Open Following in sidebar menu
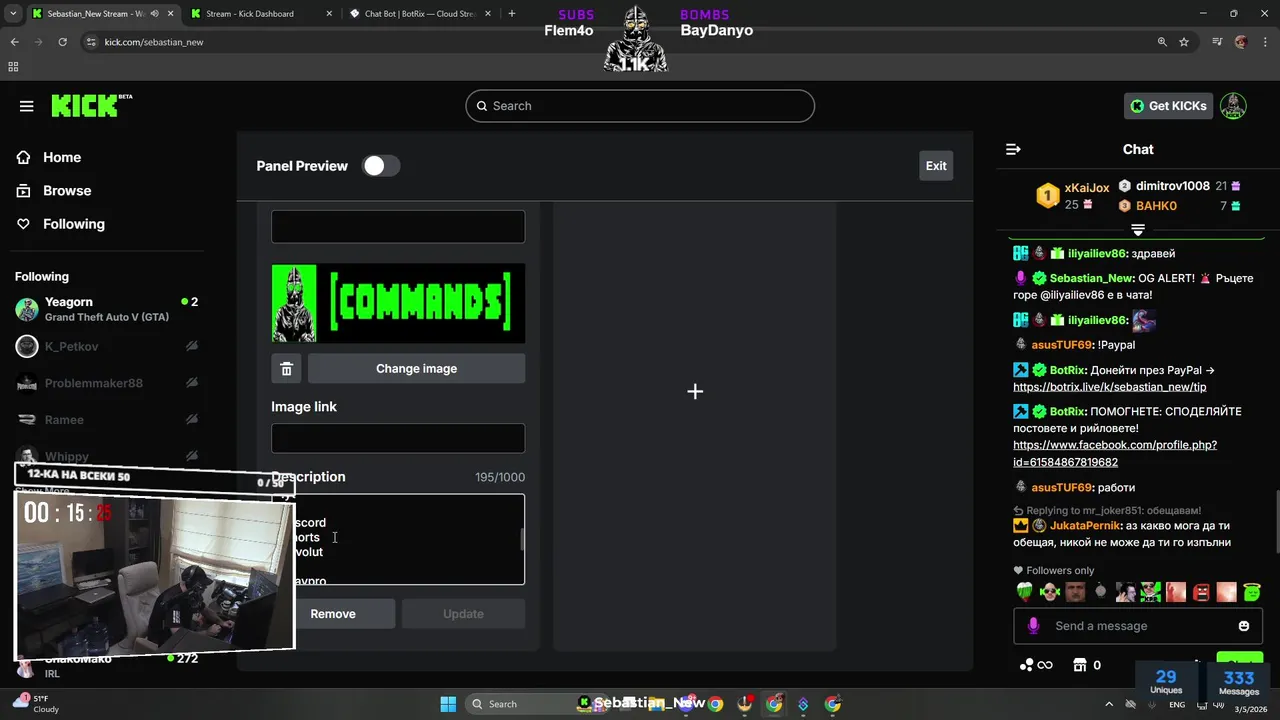Viewport: 1280px width, 720px height. [x=74, y=224]
